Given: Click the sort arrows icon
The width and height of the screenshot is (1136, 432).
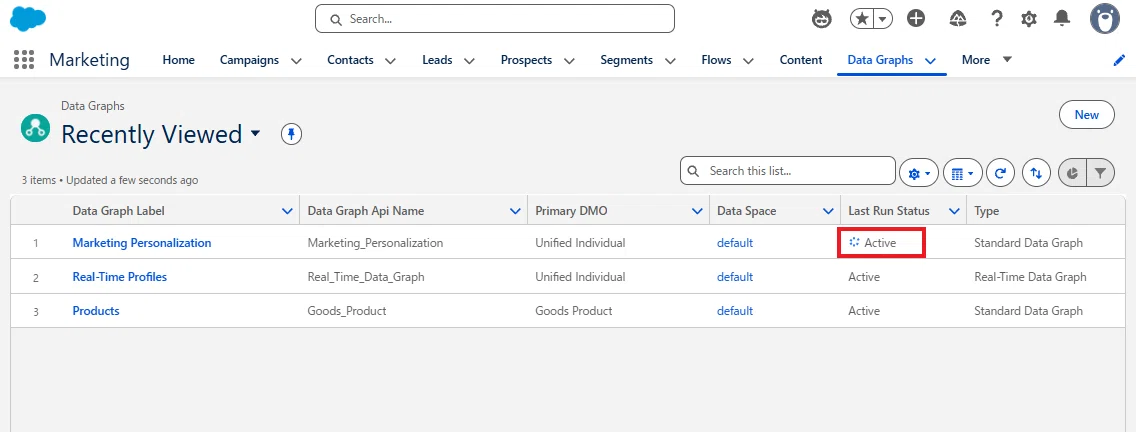Looking at the screenshot, I should [1036, 173].
